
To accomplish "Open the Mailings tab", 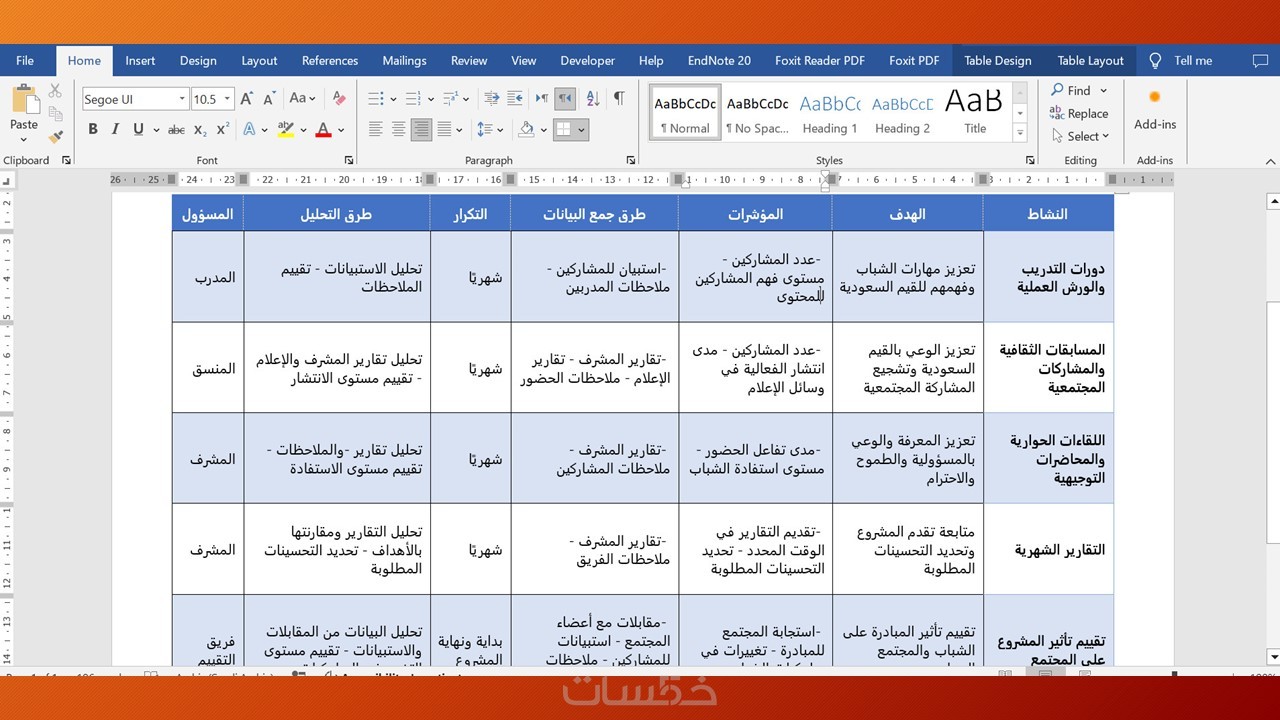I will (405, 61).
